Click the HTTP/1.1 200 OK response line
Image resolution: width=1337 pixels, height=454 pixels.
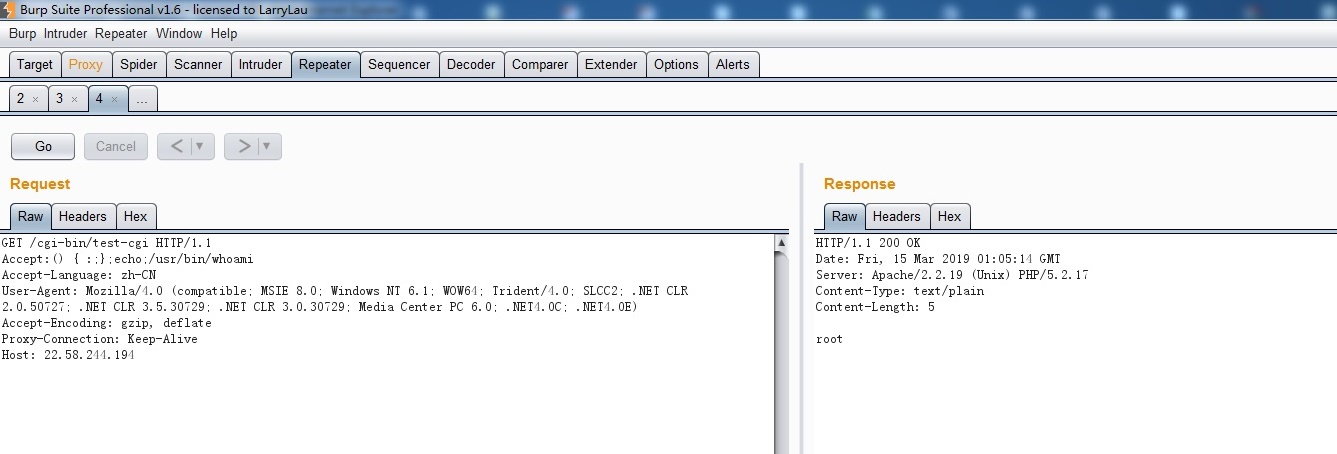pos(868,243)
